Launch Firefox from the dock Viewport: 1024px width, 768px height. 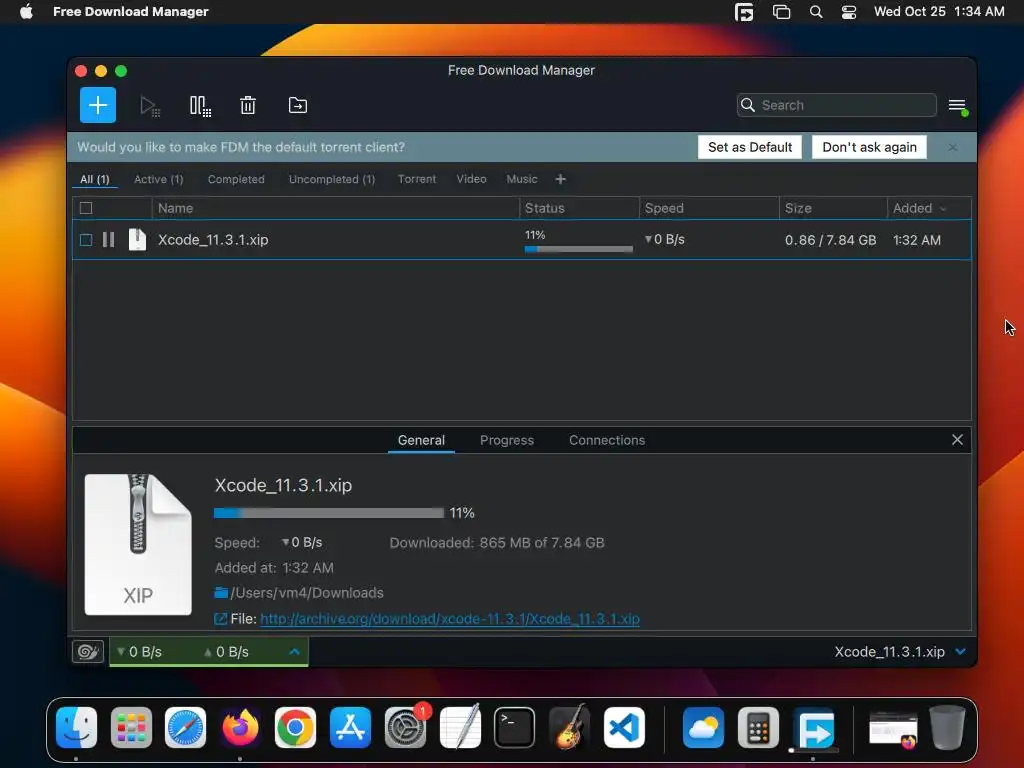point(240,728)
